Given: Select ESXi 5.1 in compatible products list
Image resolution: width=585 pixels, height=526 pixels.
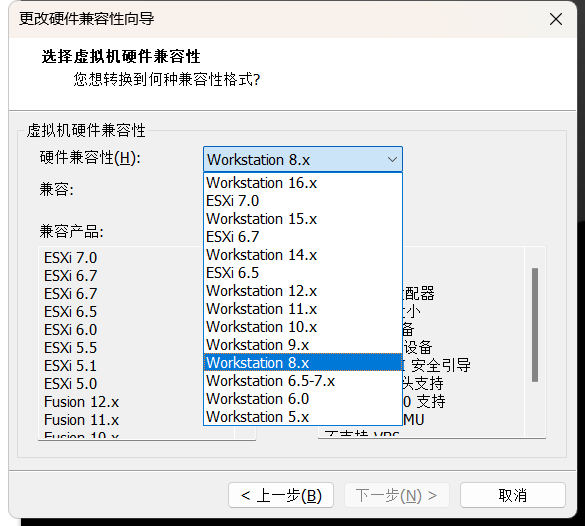Looking at the screenshot, I should tap(71, 366).
